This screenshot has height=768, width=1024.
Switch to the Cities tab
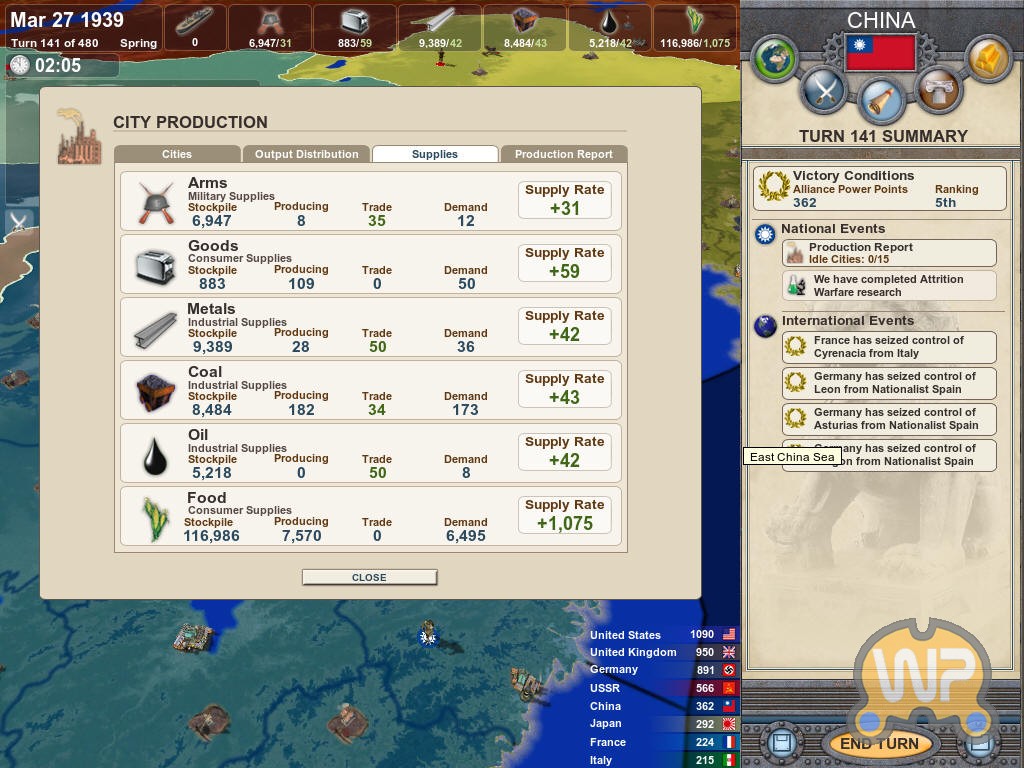coord(177,154)
